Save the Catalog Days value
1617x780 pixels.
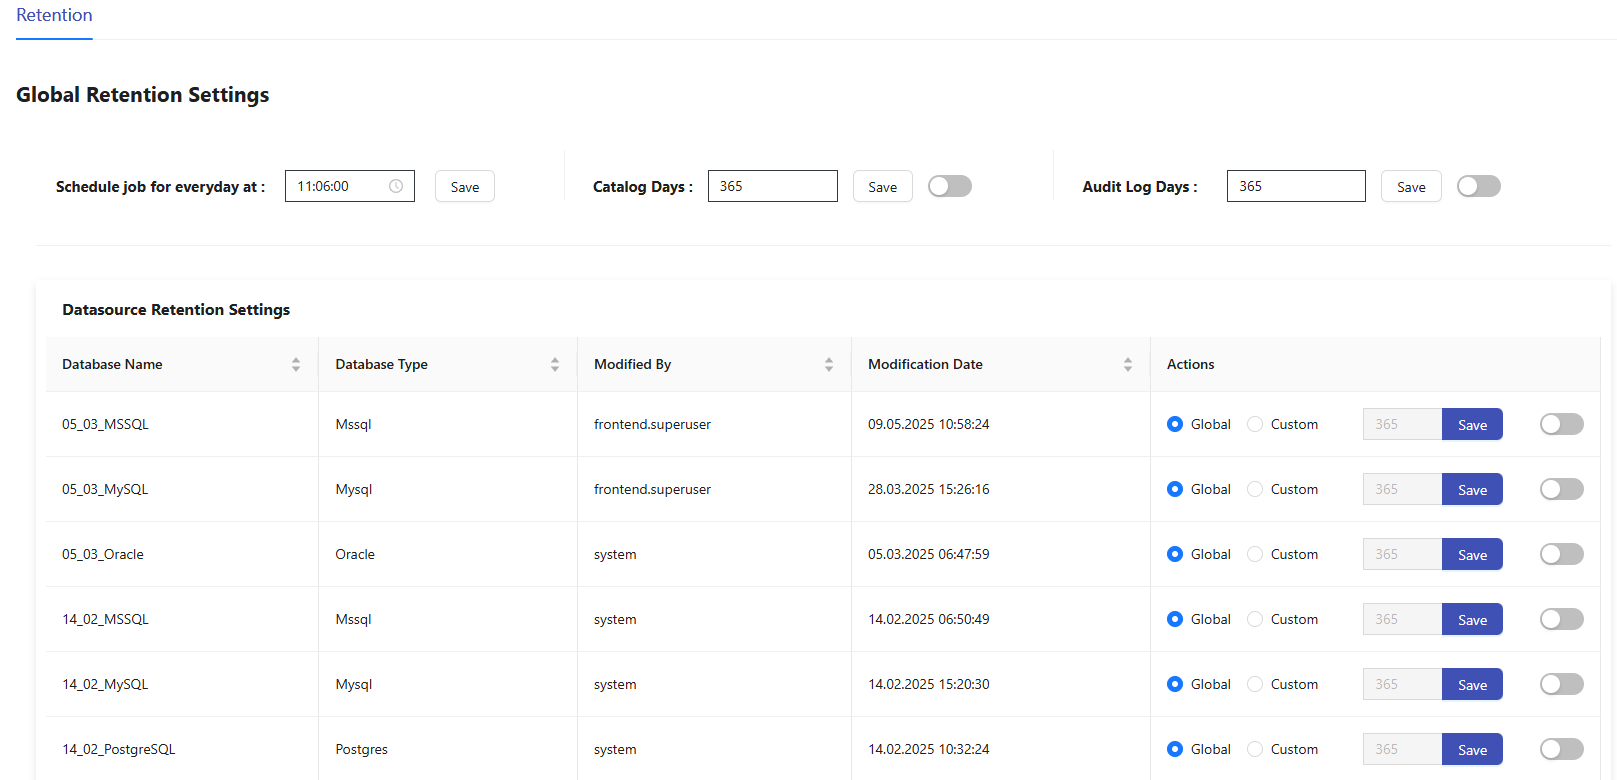click(x=882, y=187)
